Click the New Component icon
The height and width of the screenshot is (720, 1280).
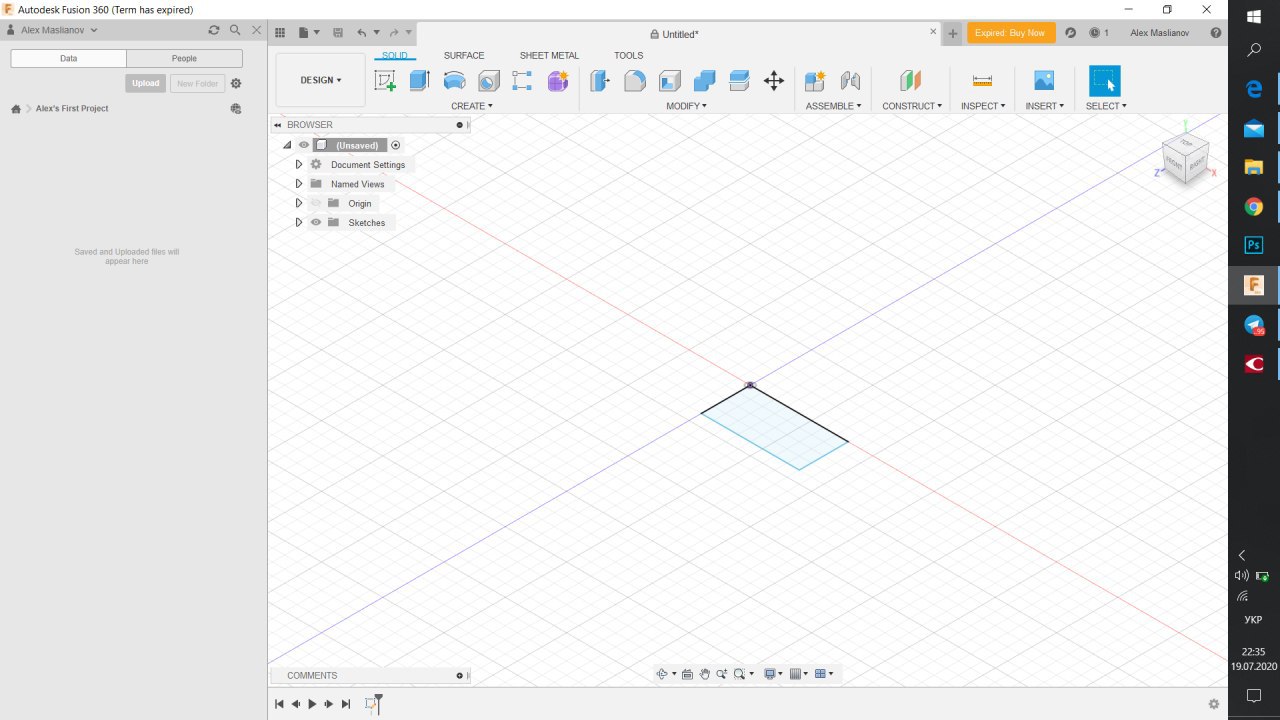click(816, 81)
